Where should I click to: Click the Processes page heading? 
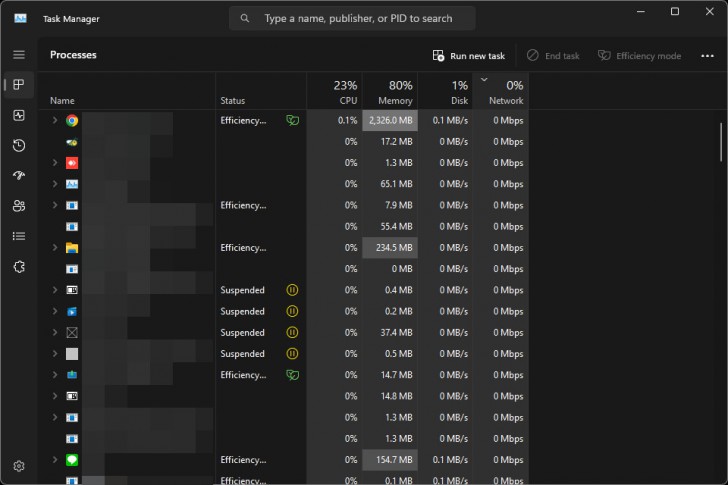click(73, 55)
